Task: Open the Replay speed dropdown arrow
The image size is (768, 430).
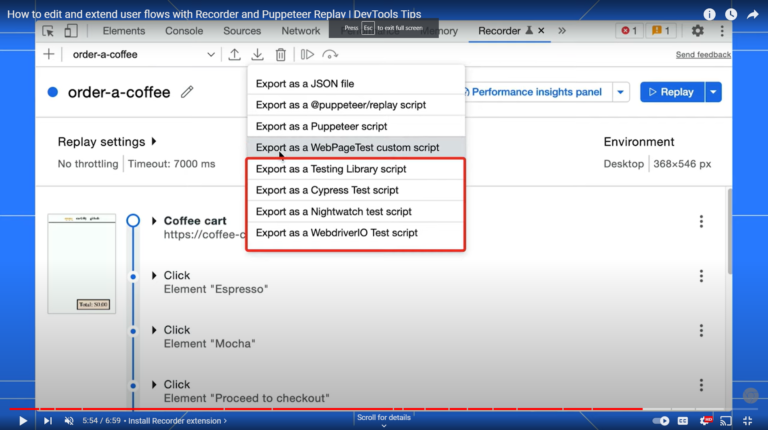Action: [x=713, y=92]
